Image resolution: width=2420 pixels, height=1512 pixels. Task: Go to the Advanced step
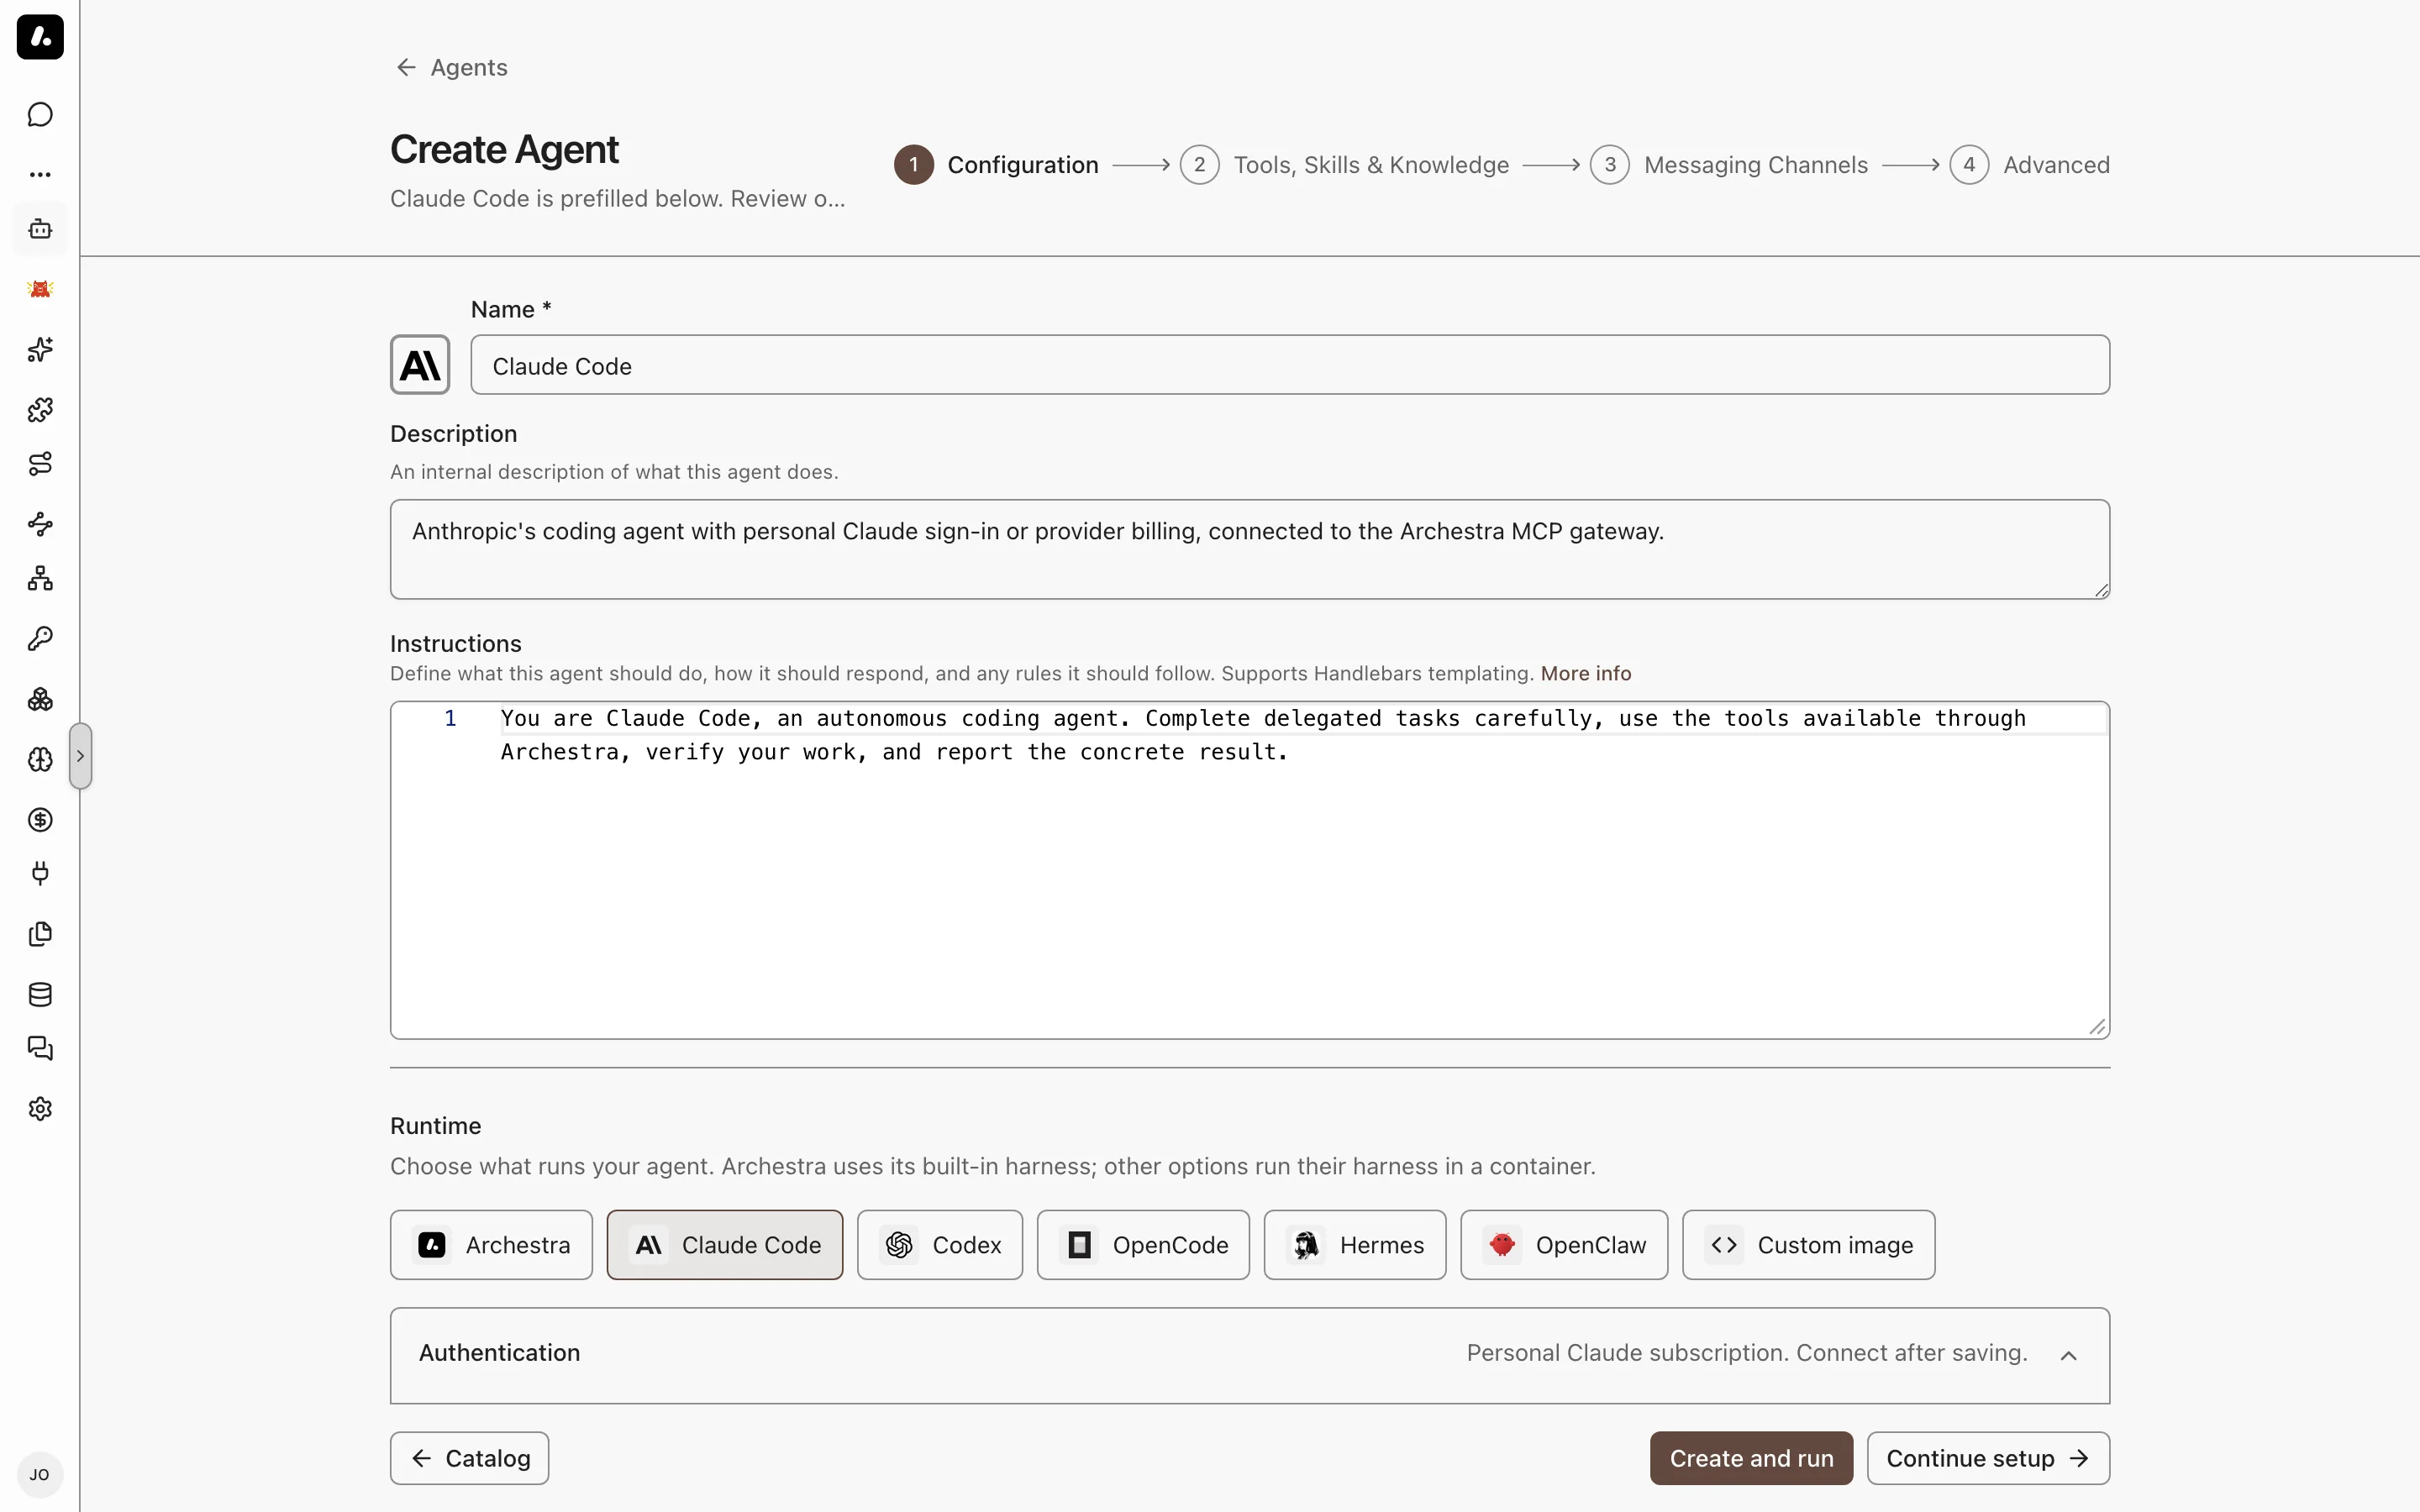pyautogui.click(x=2029, y=165)
